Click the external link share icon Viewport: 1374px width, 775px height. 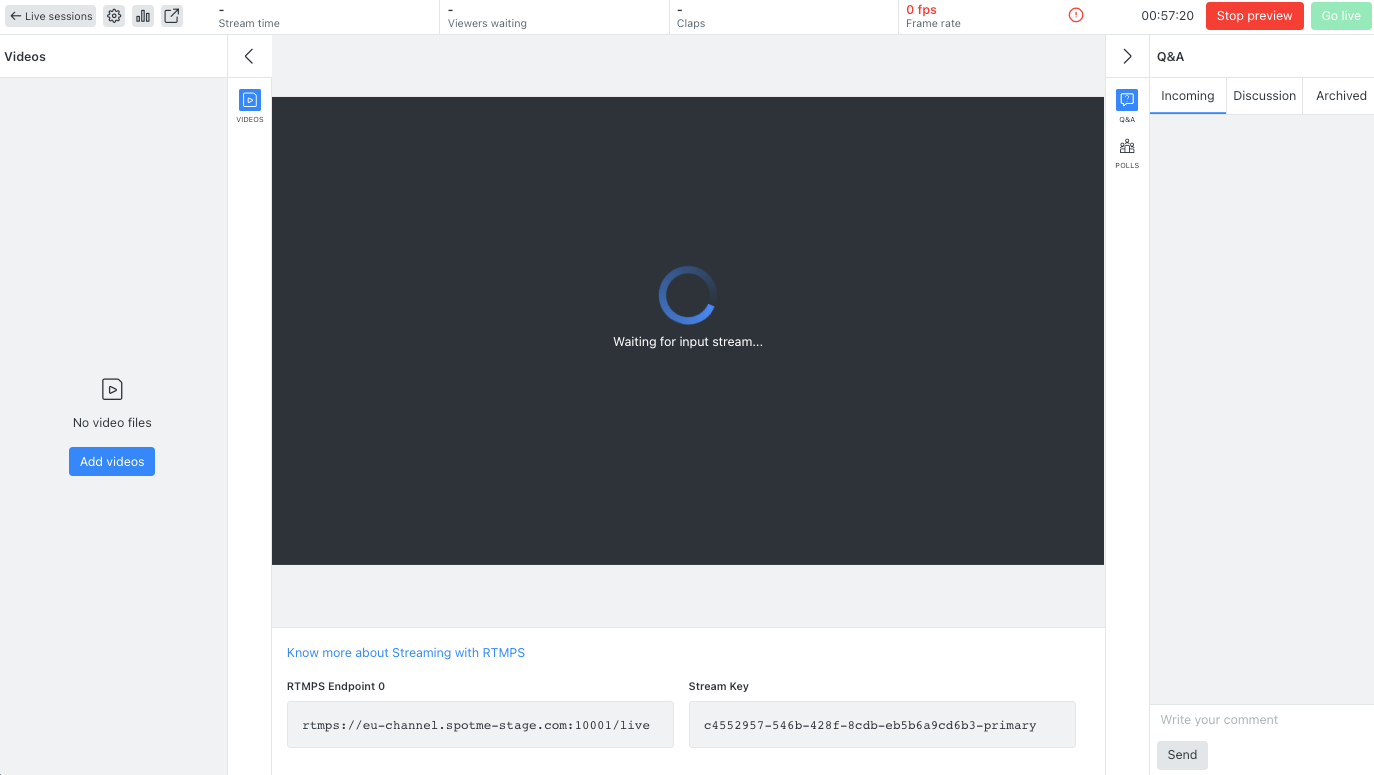171,16
